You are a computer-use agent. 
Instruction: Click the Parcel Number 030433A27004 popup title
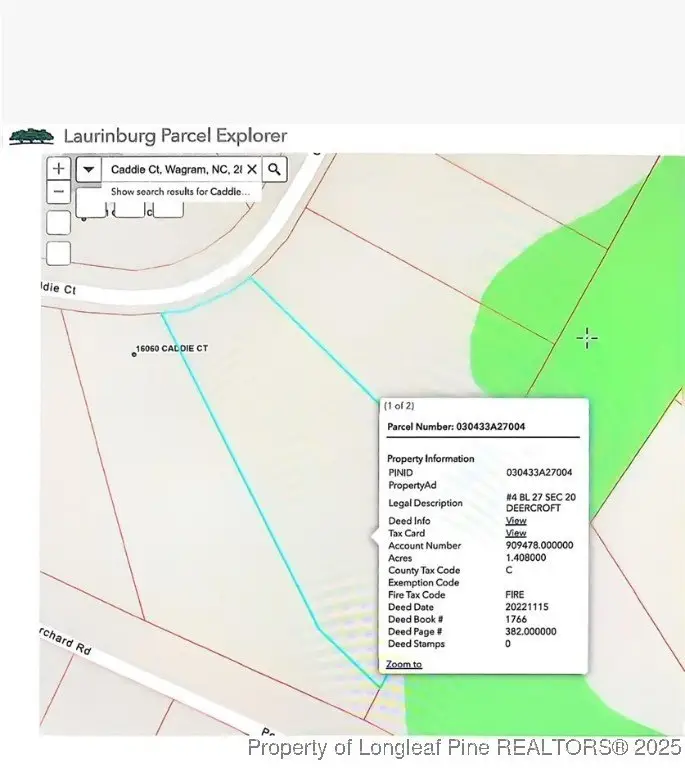coord(456,427)
